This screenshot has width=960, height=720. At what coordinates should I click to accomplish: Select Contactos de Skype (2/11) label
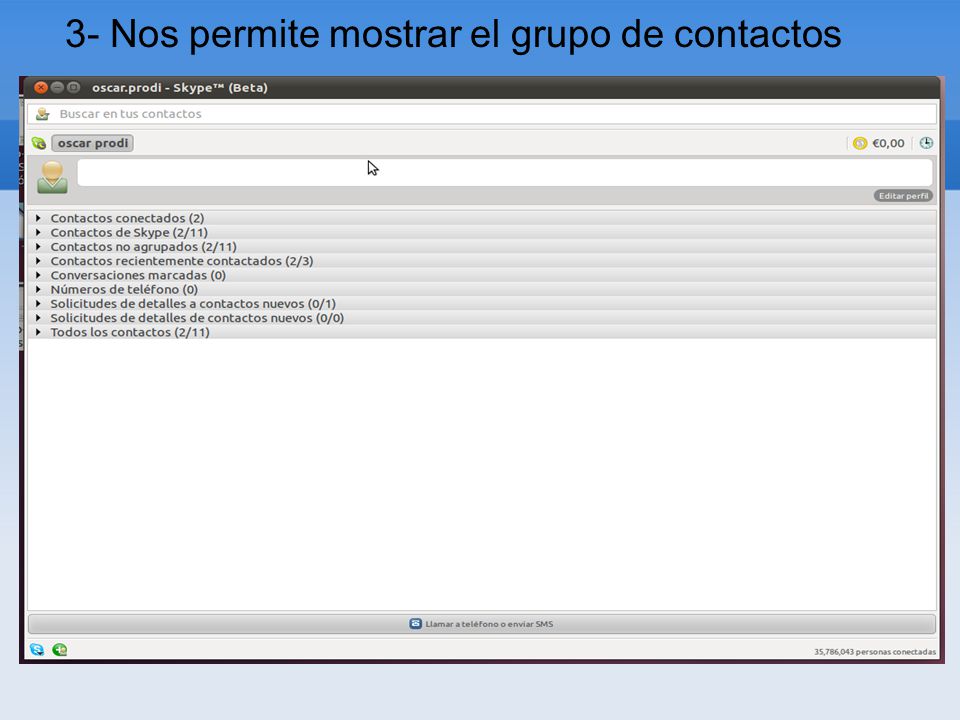coord(129,232)
